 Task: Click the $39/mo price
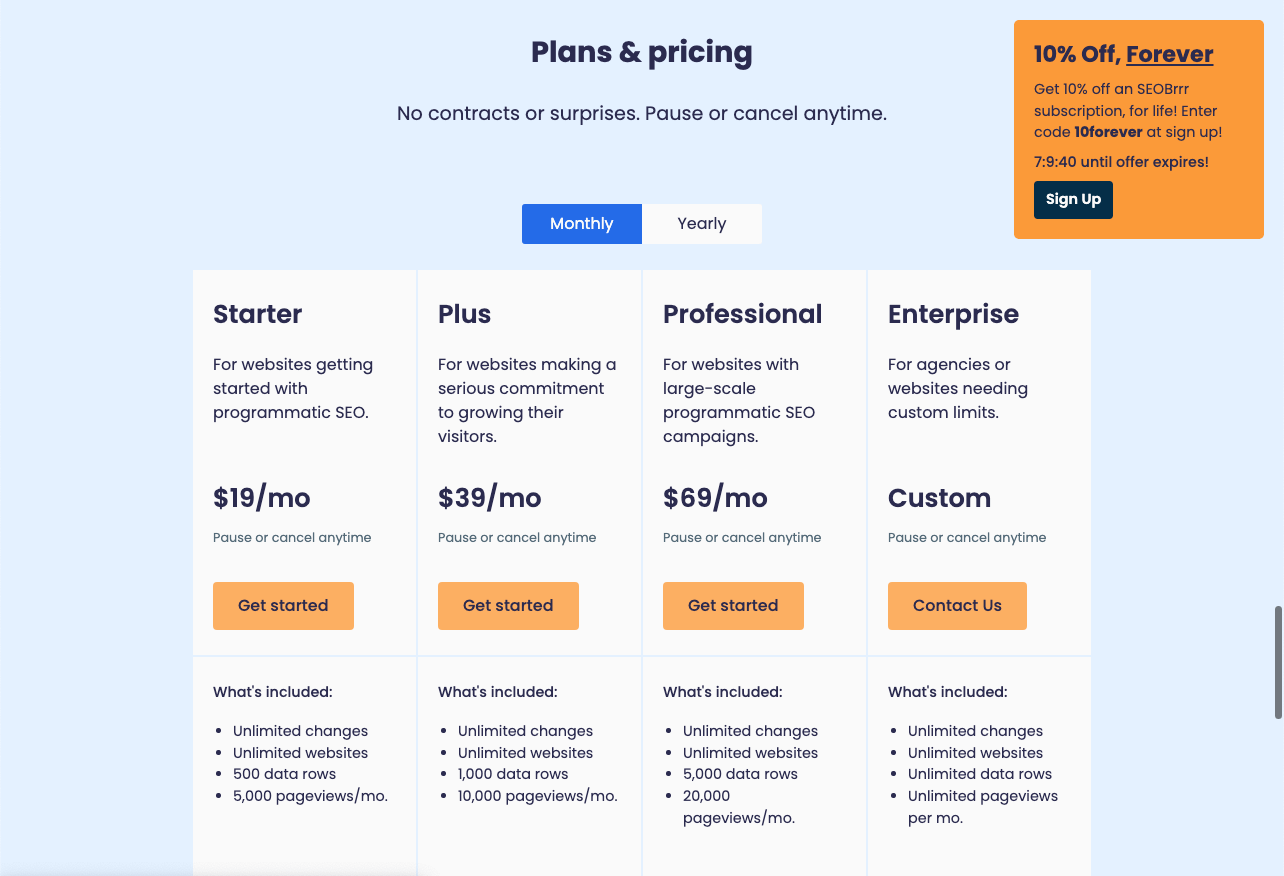pos(490,498)
